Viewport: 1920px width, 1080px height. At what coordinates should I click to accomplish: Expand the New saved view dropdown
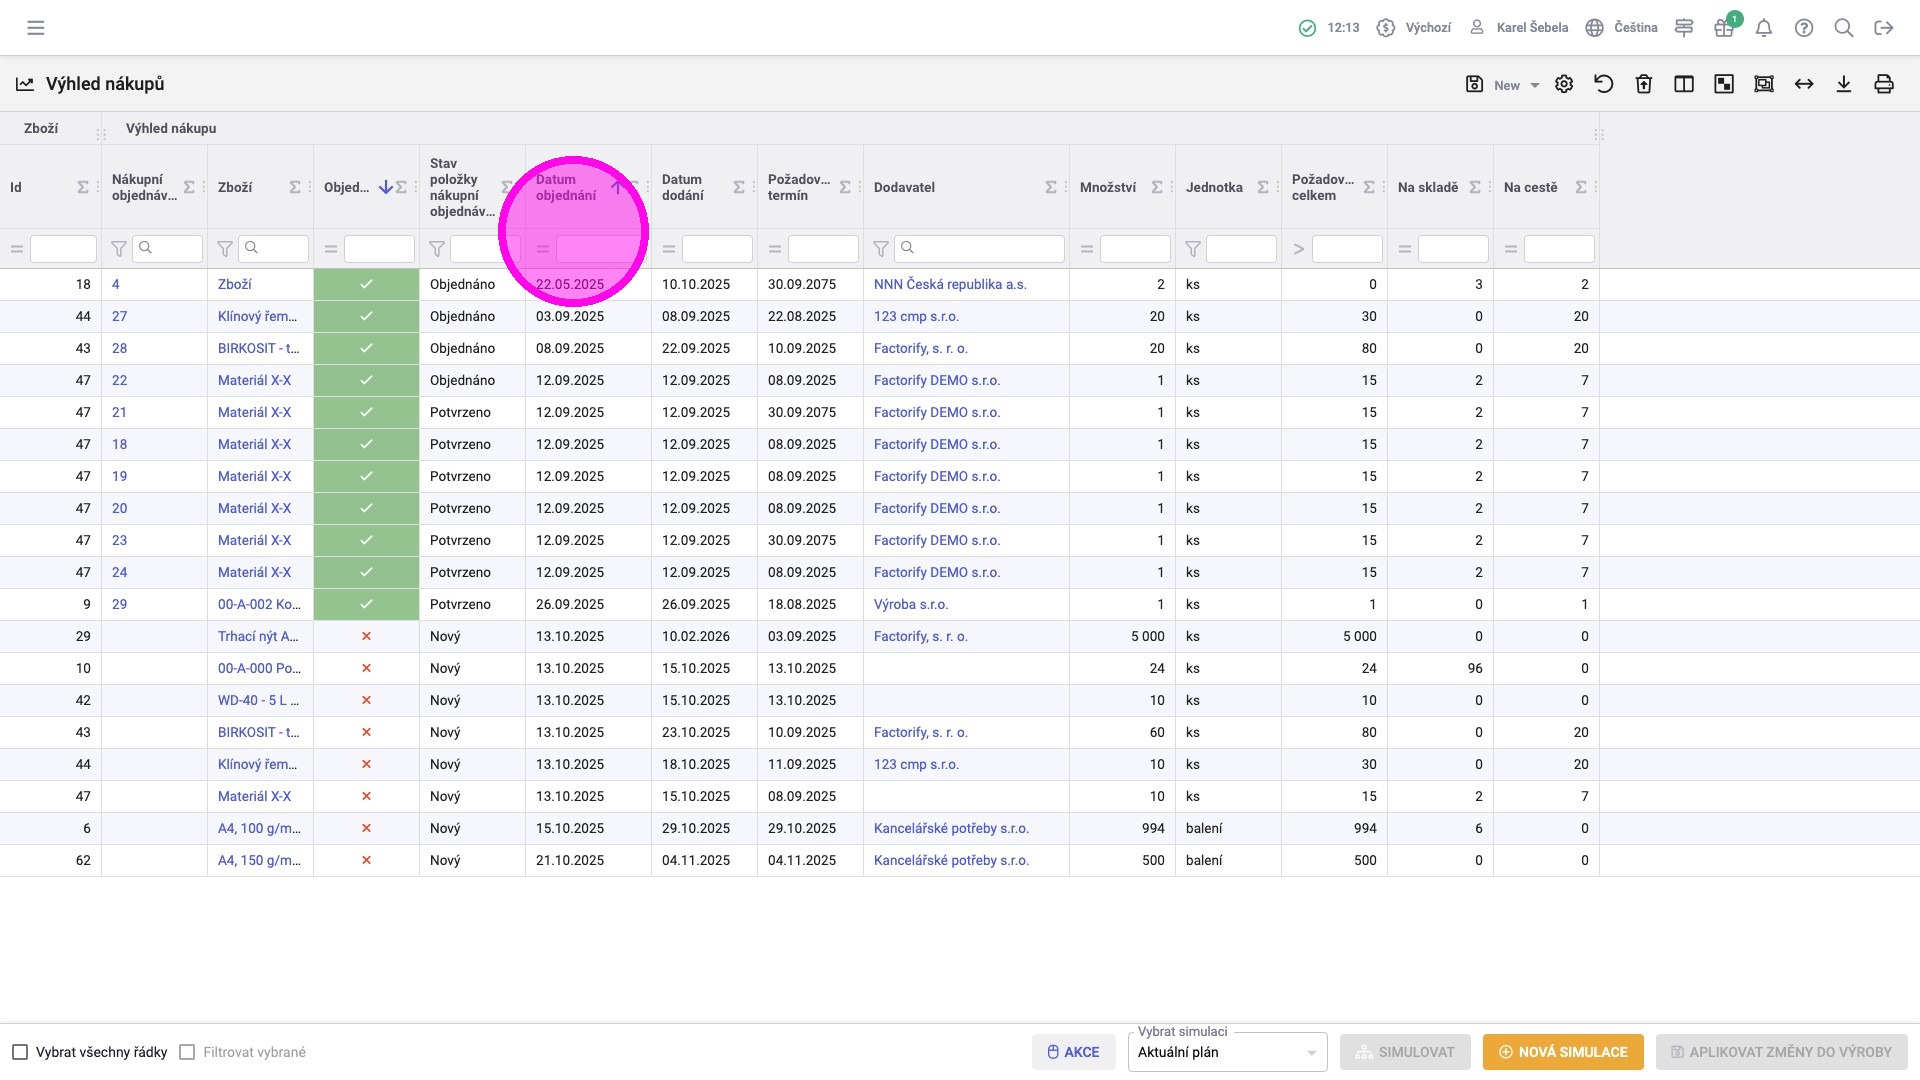coord(1535,86)
